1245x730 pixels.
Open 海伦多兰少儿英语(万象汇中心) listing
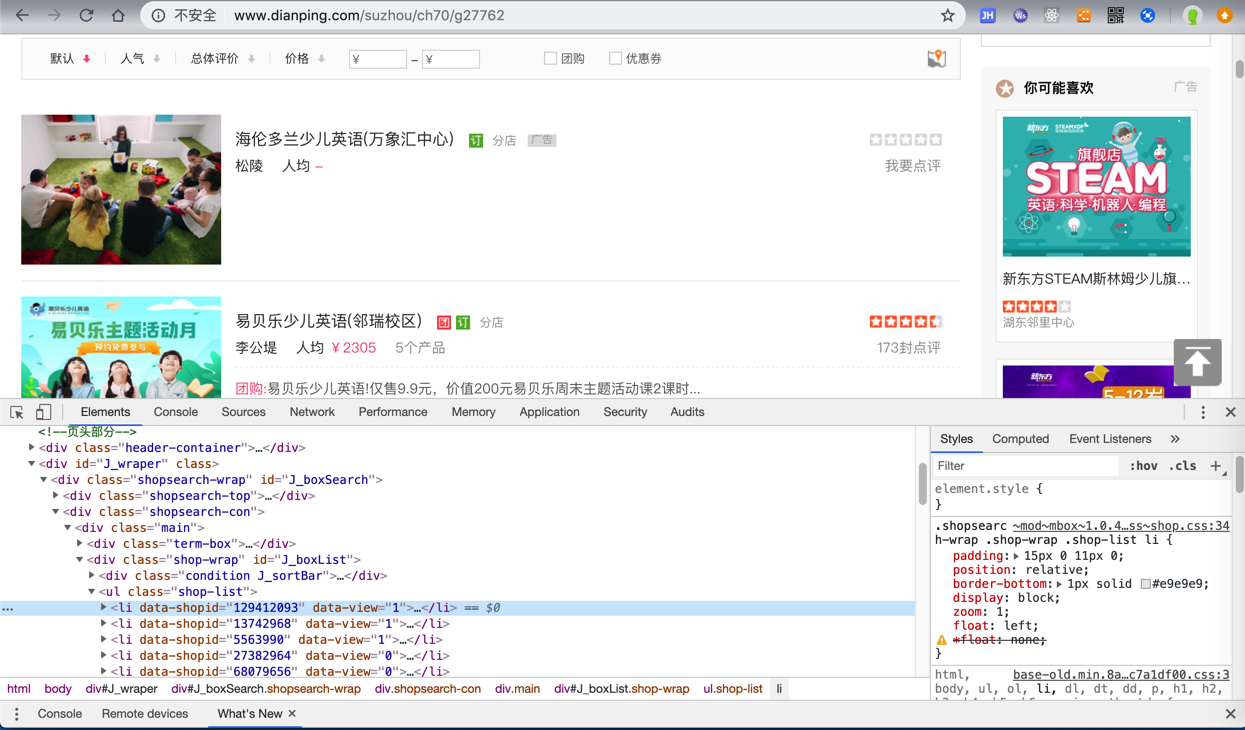click(x=345, y=139)
